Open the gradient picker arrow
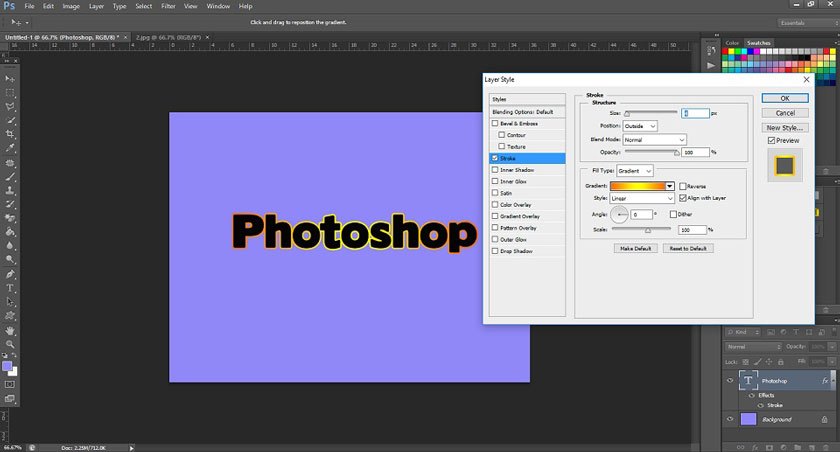This screenshot has width=840, height=452. 670,186
